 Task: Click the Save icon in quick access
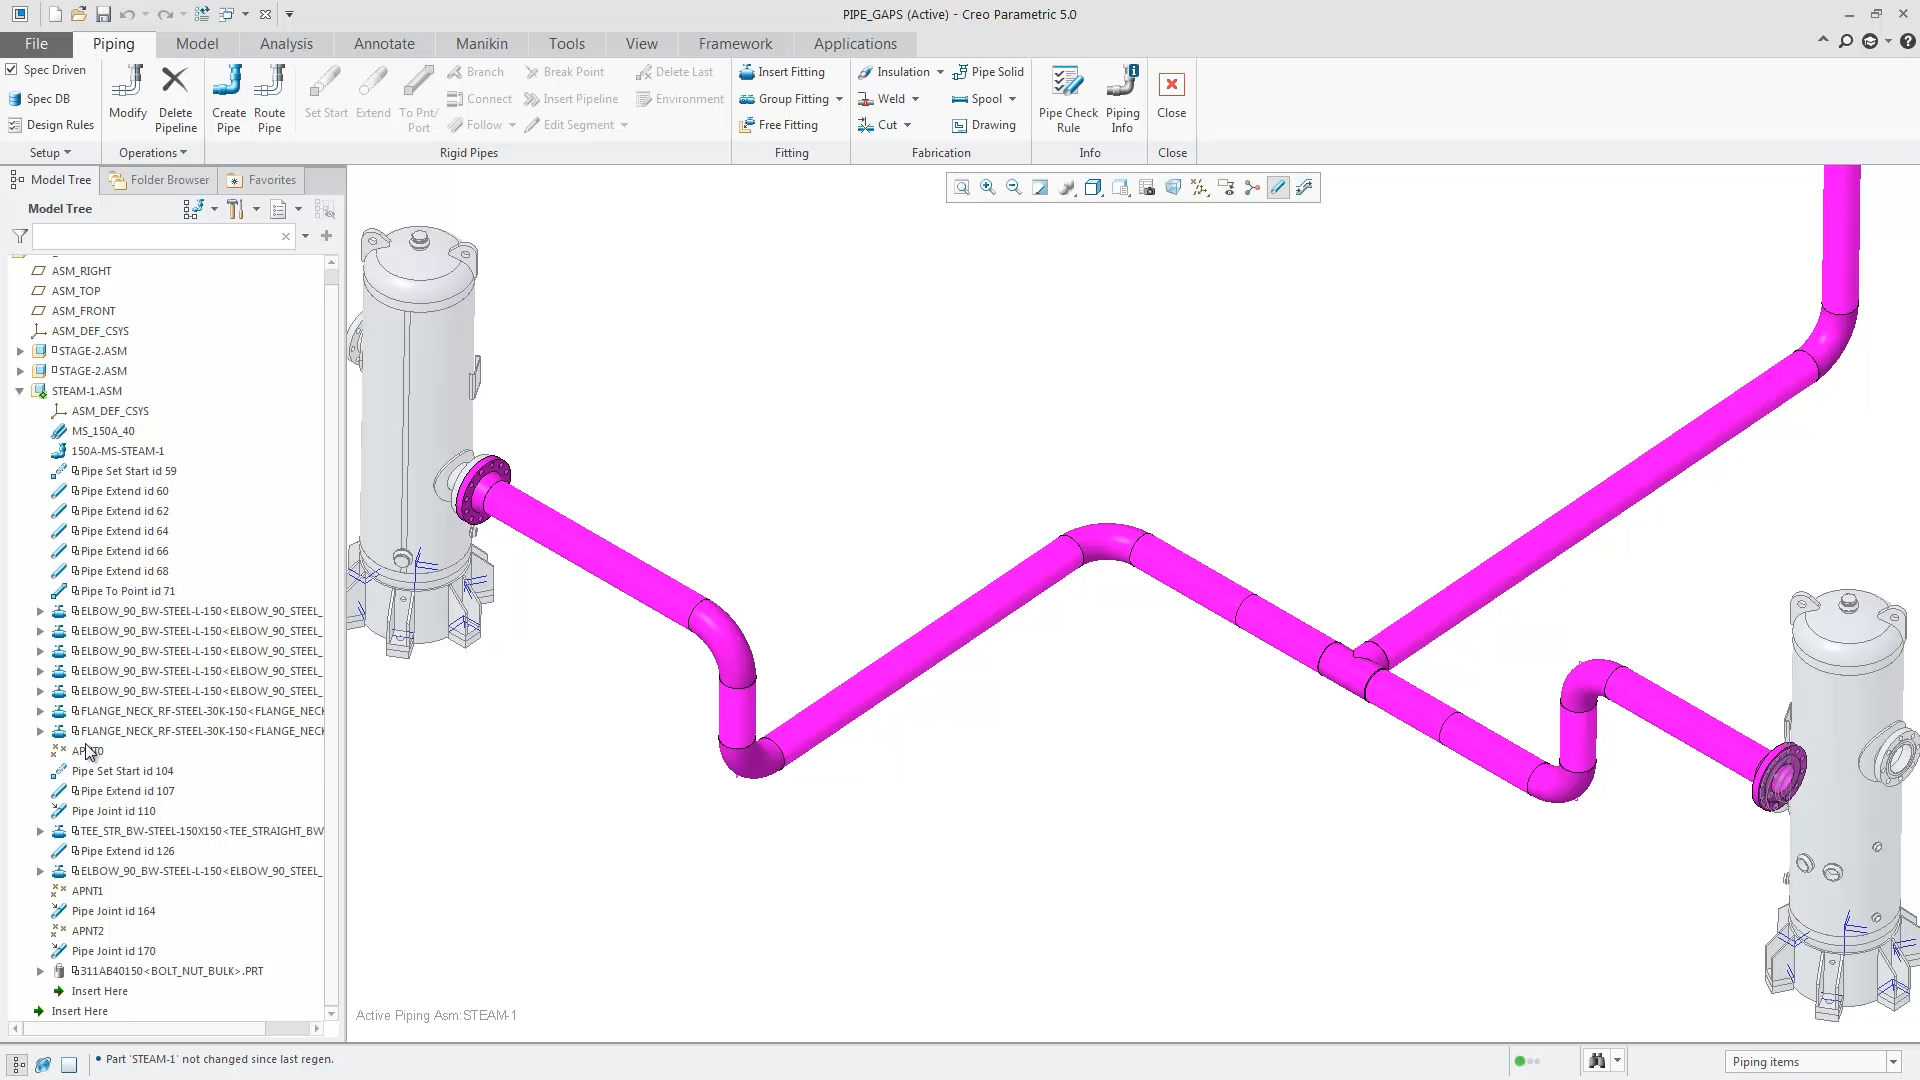pos(103,14)
